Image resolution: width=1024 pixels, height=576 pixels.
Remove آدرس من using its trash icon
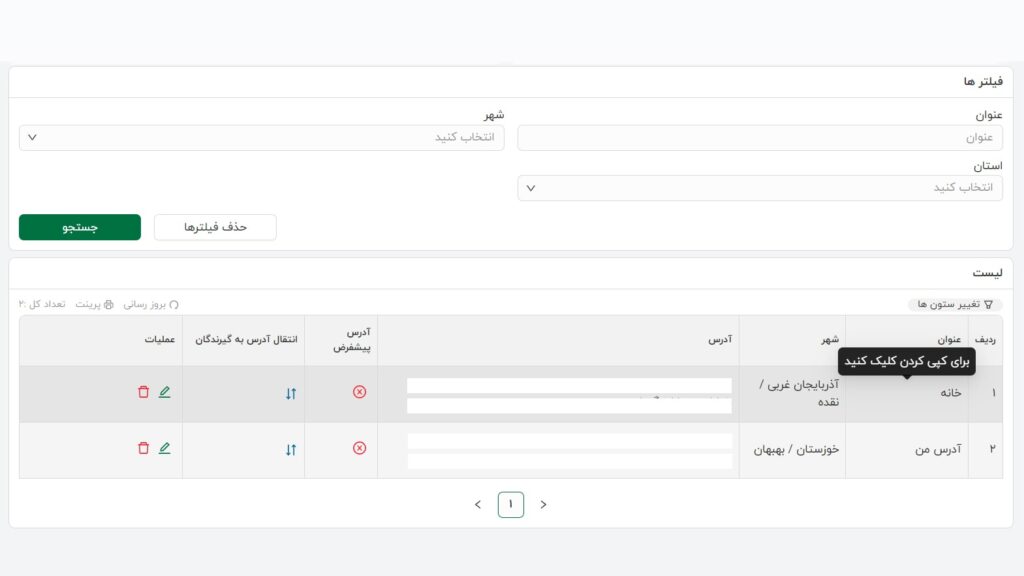pyautogui.click(x=143, y=449)
